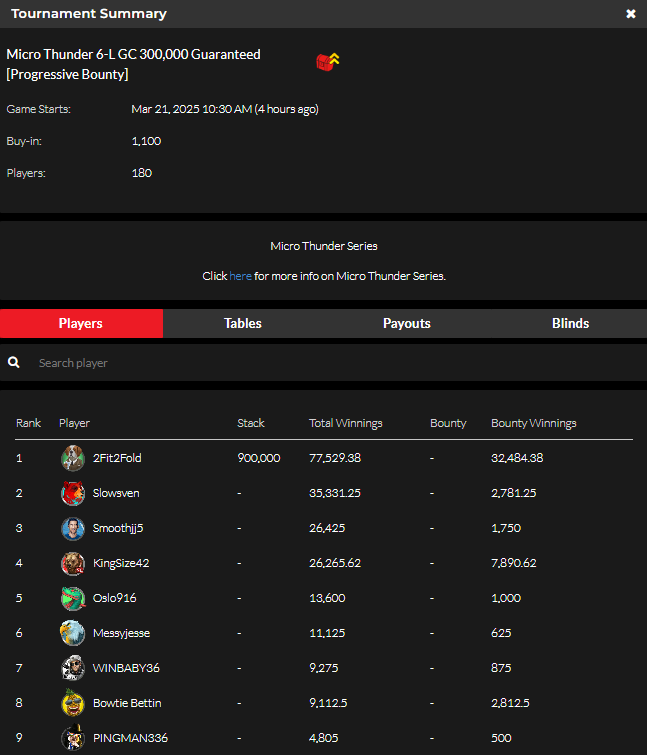Click bounty winnings 32,484.38
This screenshot has height=755, width=647.
click(517, 458)
